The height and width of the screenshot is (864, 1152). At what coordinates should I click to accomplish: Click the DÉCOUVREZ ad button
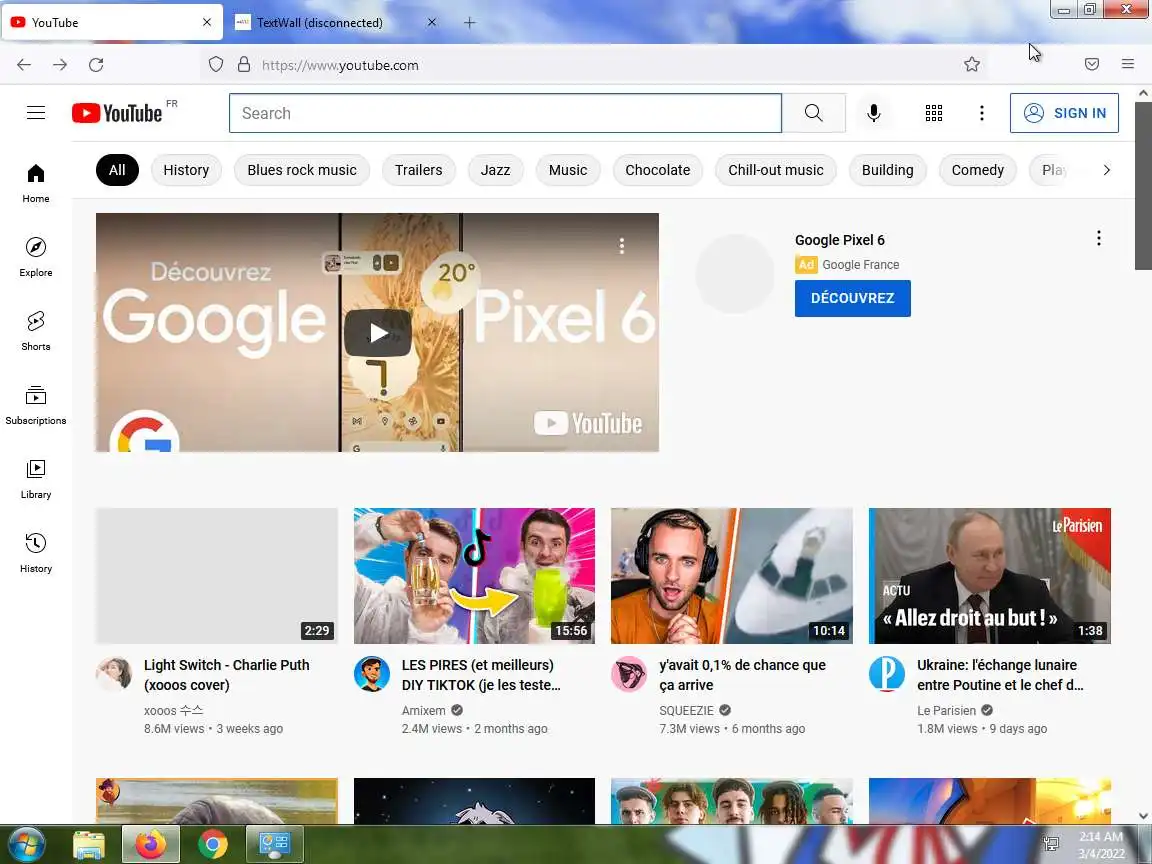[852, 298]
